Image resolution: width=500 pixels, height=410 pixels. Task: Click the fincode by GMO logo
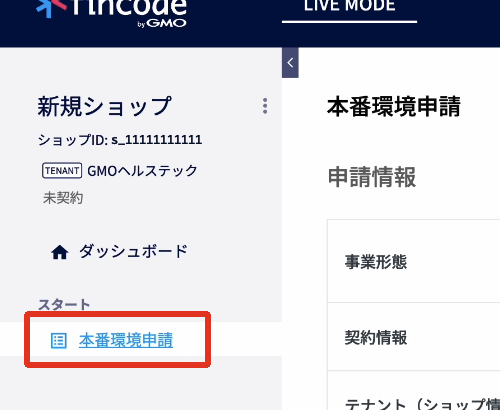pyautogui.click(x=112, y=12)
